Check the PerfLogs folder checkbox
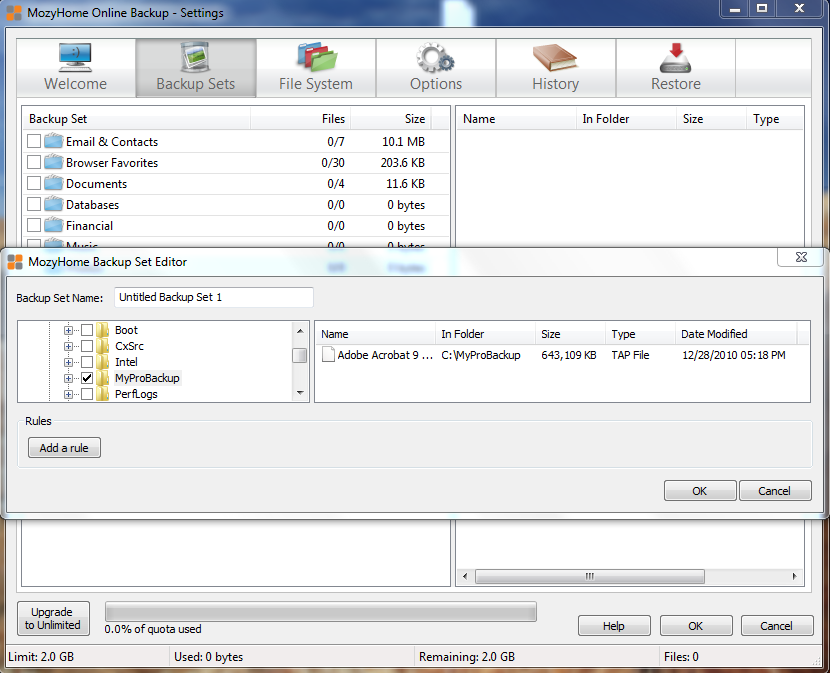830x673 pixels. click(87, 394)
